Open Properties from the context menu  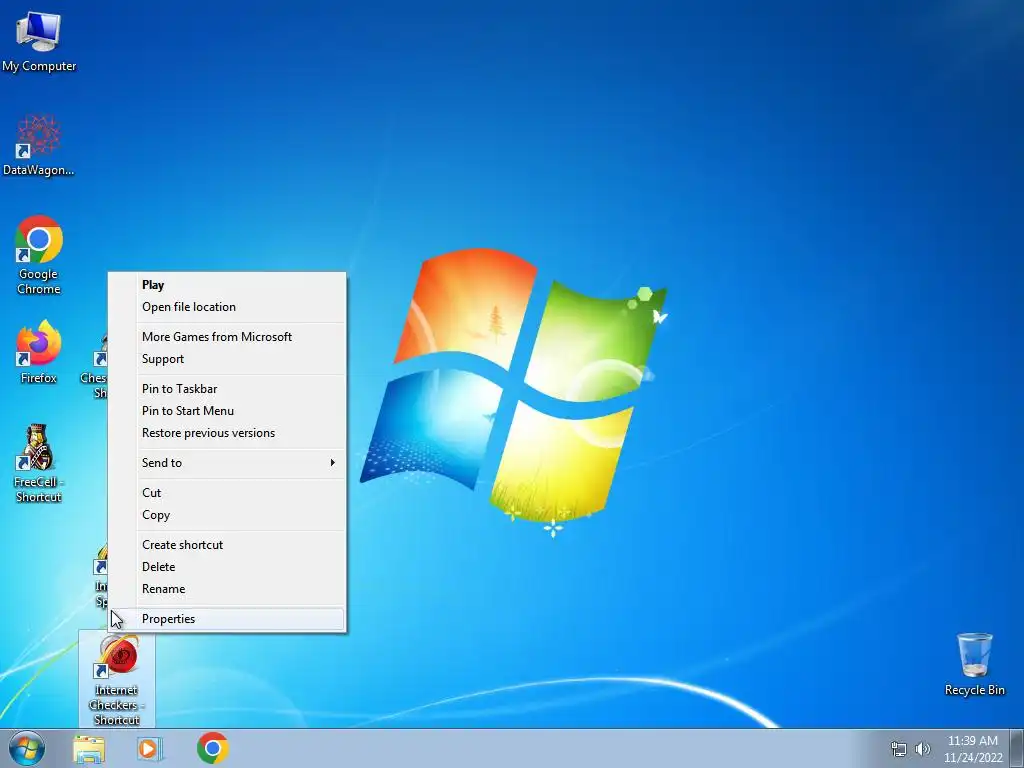click(227, 619)
